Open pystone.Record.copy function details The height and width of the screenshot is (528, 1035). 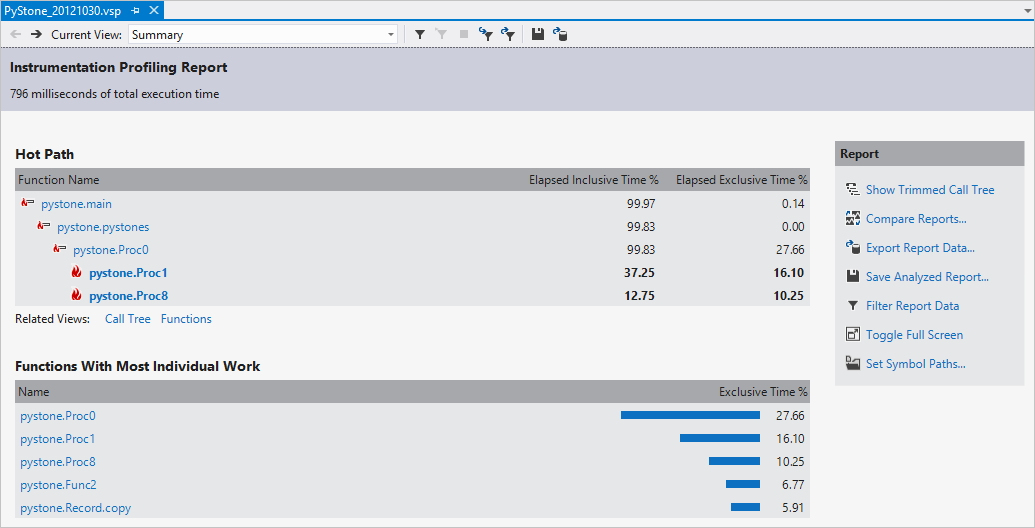[75, 508]
